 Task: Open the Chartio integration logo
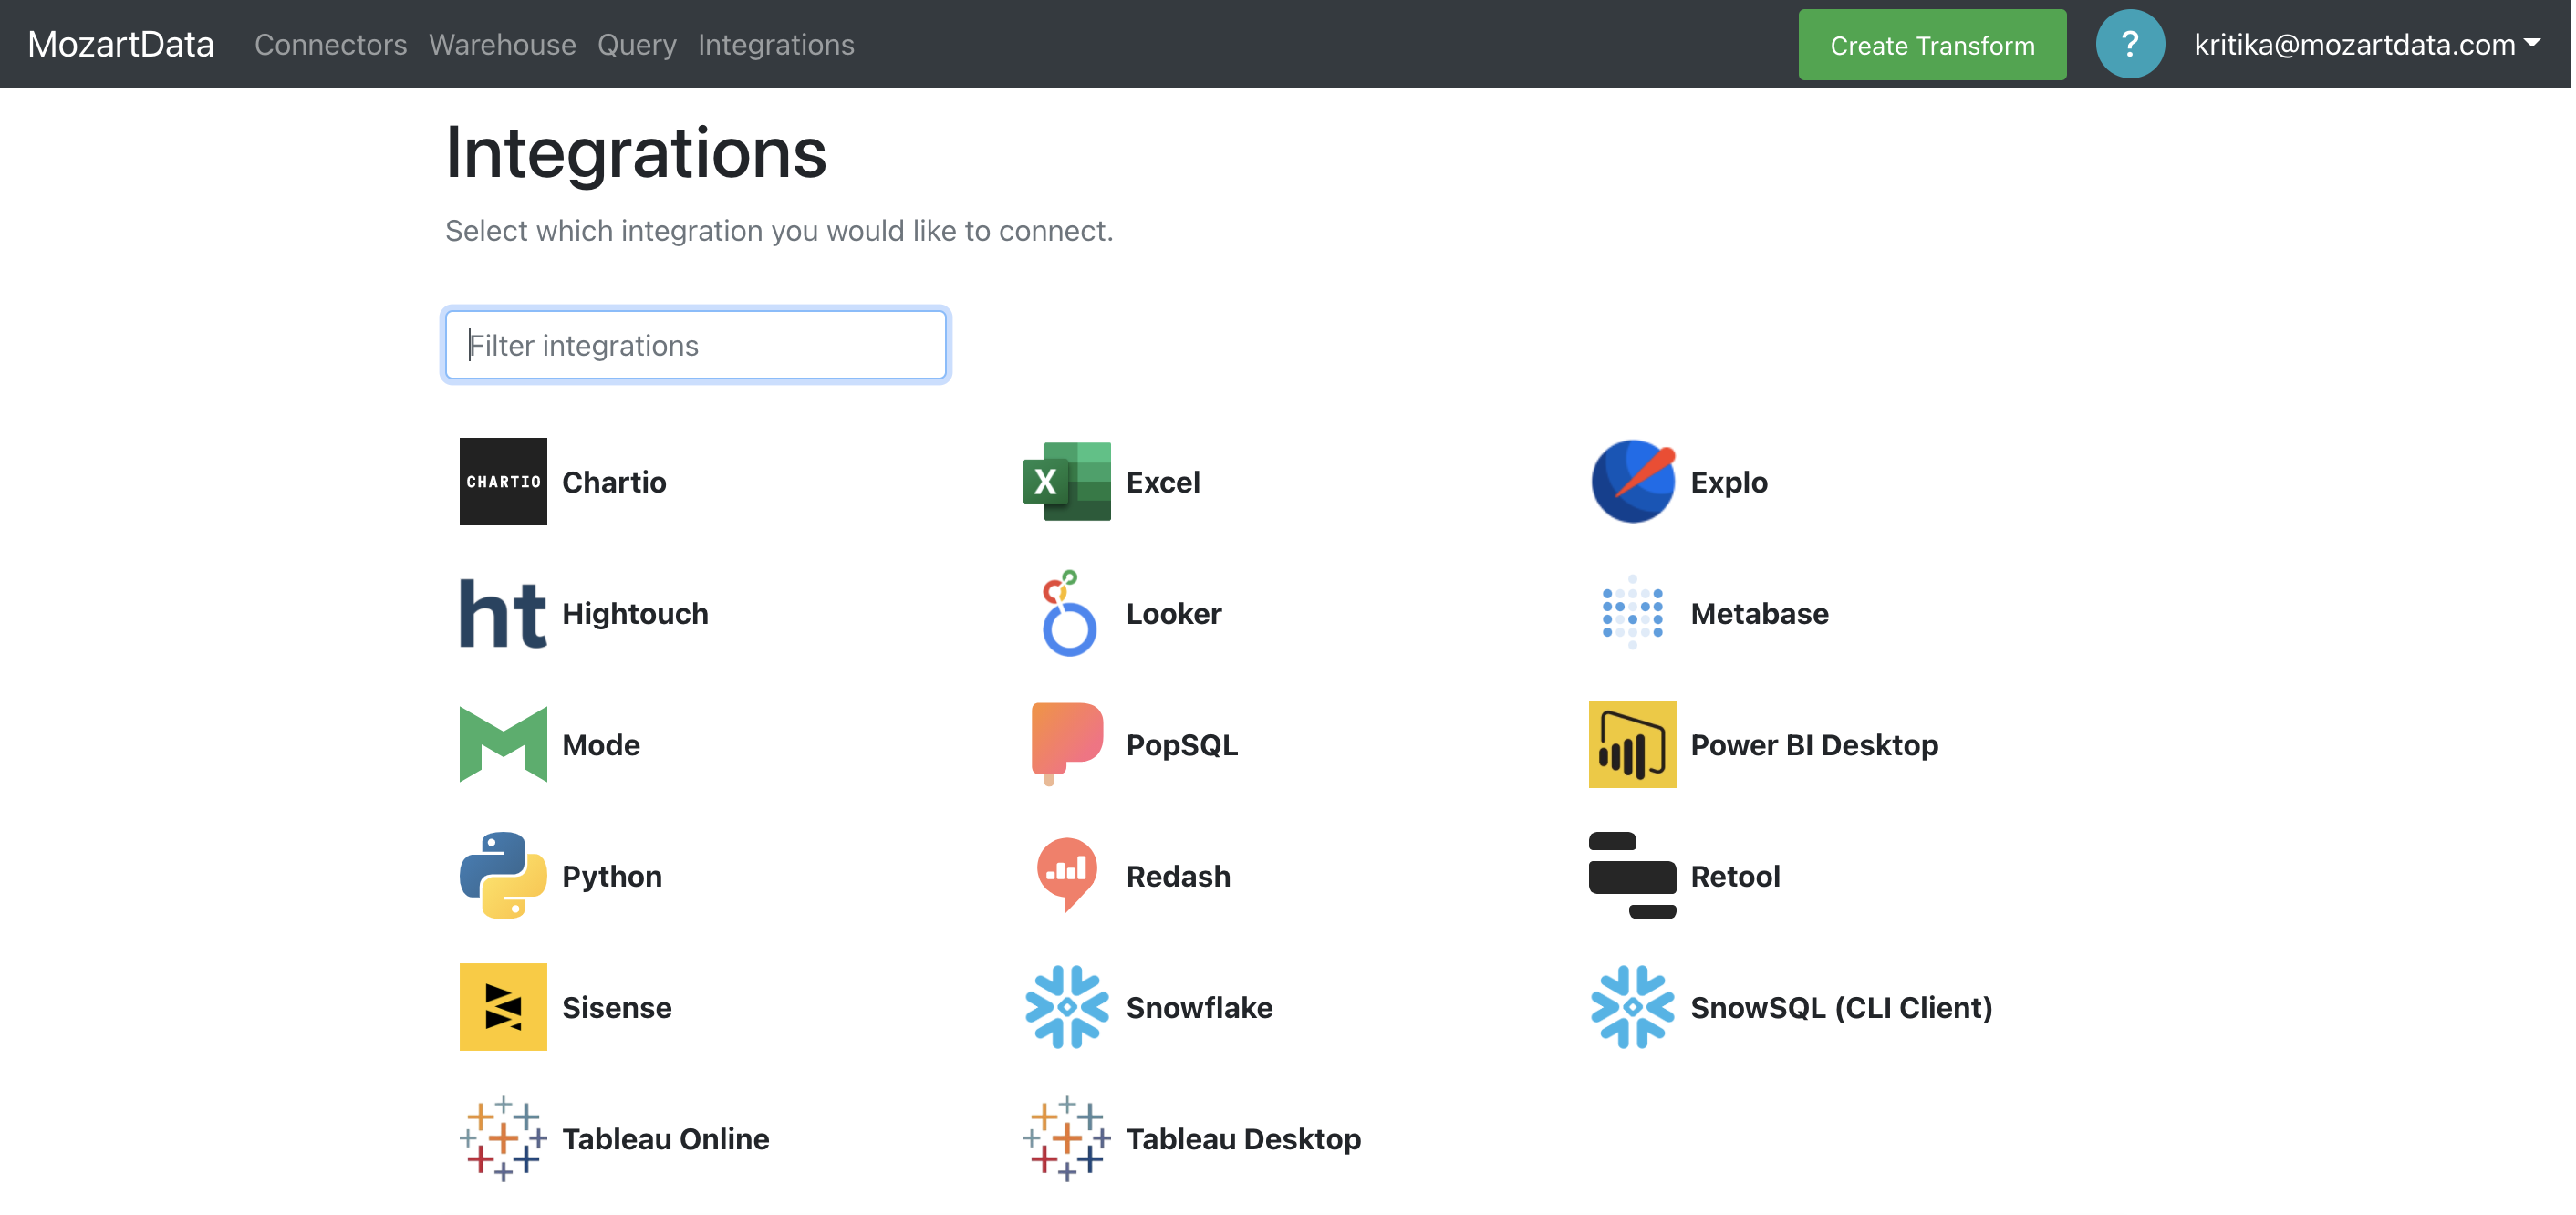pos(503,481)
